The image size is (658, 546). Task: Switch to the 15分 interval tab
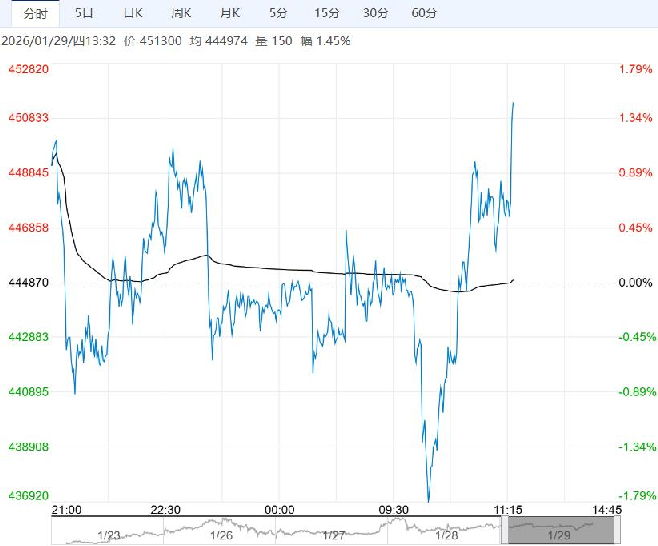tap(326, 13)
